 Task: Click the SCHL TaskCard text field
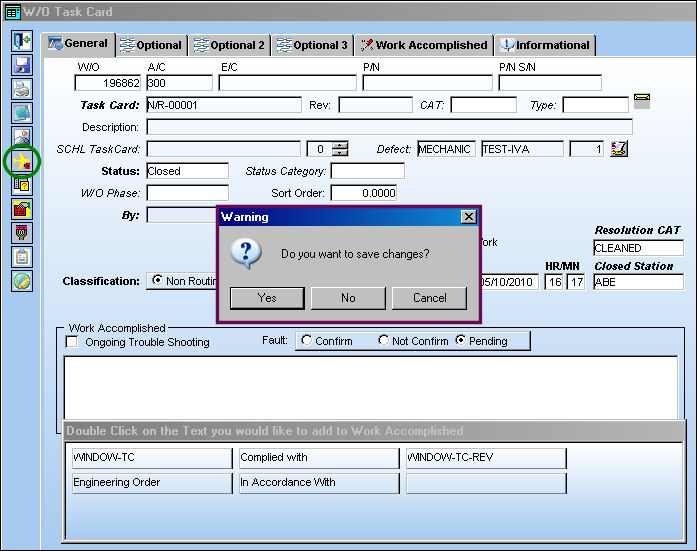[x=224, y=149]
